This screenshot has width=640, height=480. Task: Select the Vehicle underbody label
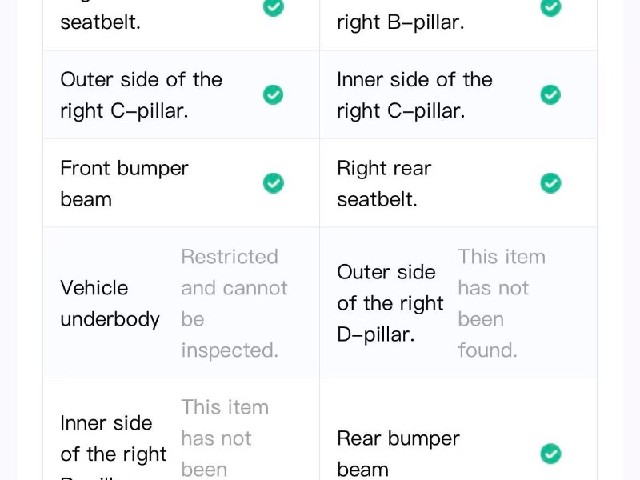click(x=110, y=303)
